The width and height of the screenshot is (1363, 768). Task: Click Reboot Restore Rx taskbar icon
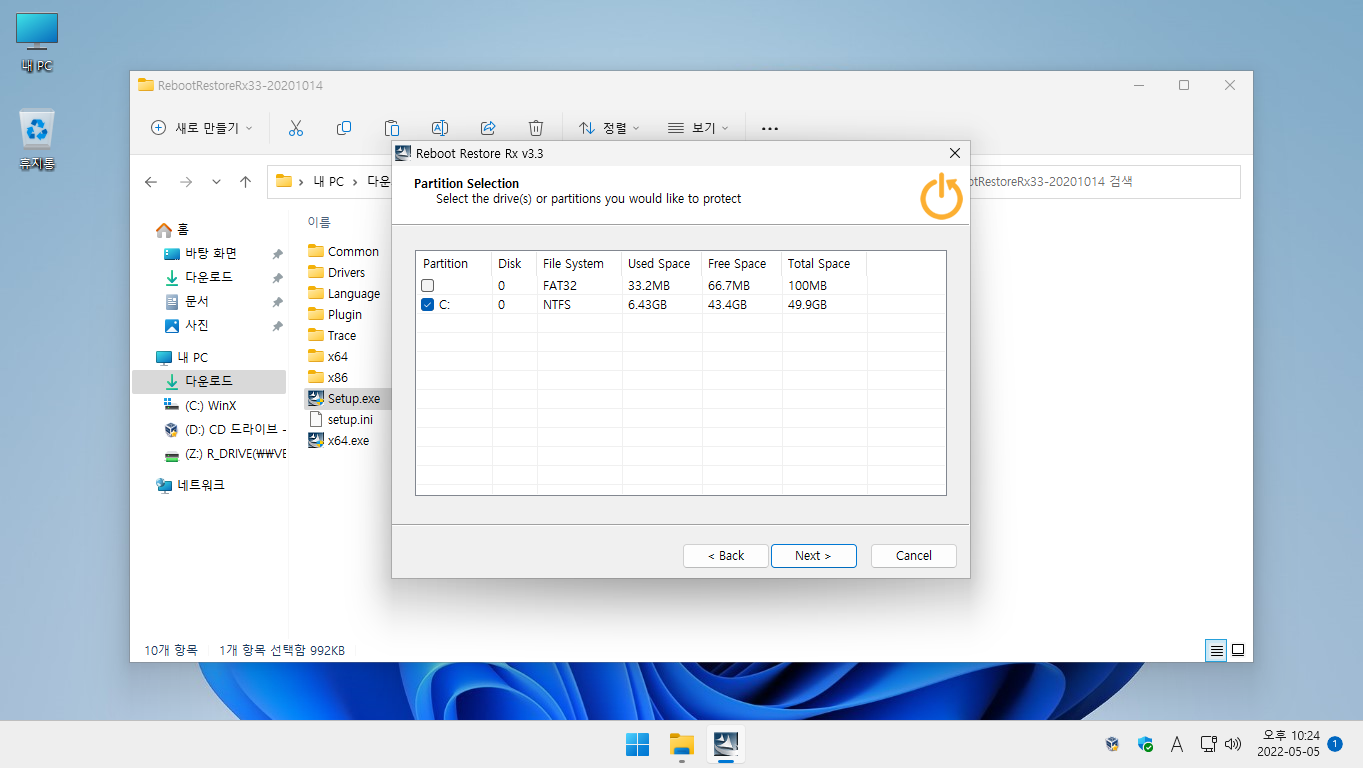727,745
